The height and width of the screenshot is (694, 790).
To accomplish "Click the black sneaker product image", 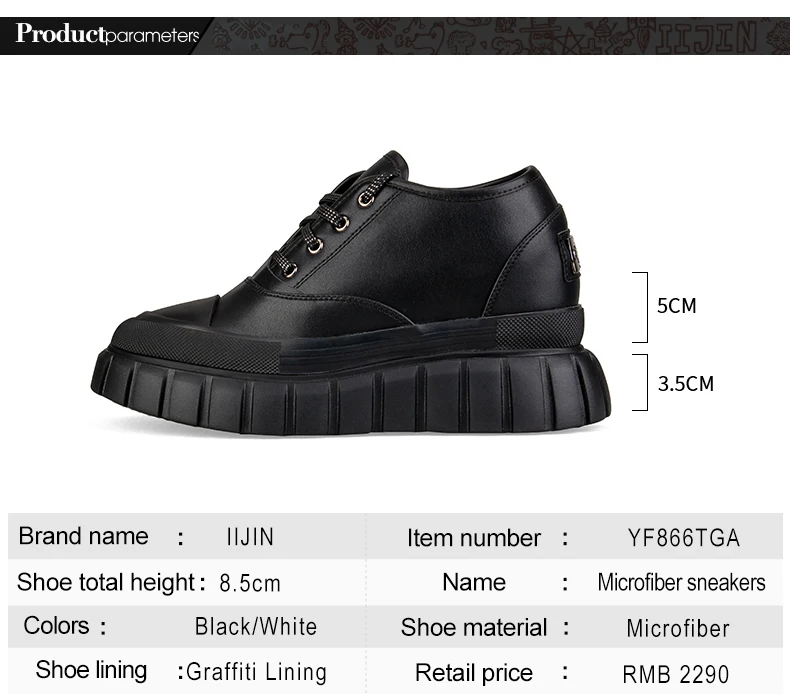I will coord(351,293).
